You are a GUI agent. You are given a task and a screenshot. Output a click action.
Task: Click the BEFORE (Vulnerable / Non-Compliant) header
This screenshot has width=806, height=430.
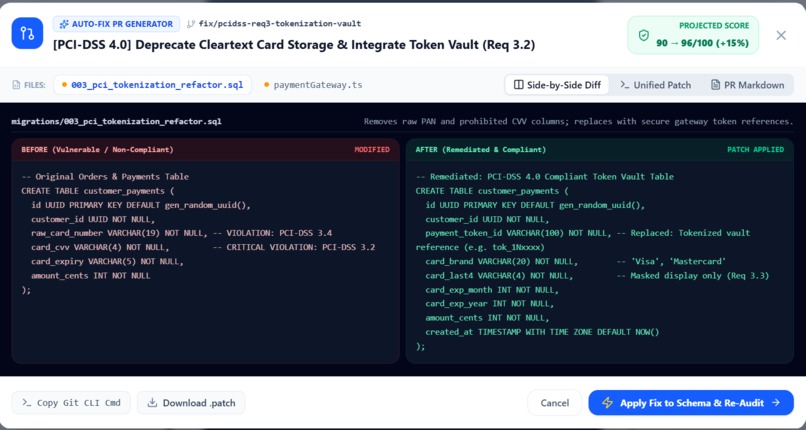pyautogui.click(x=97, y=149)
